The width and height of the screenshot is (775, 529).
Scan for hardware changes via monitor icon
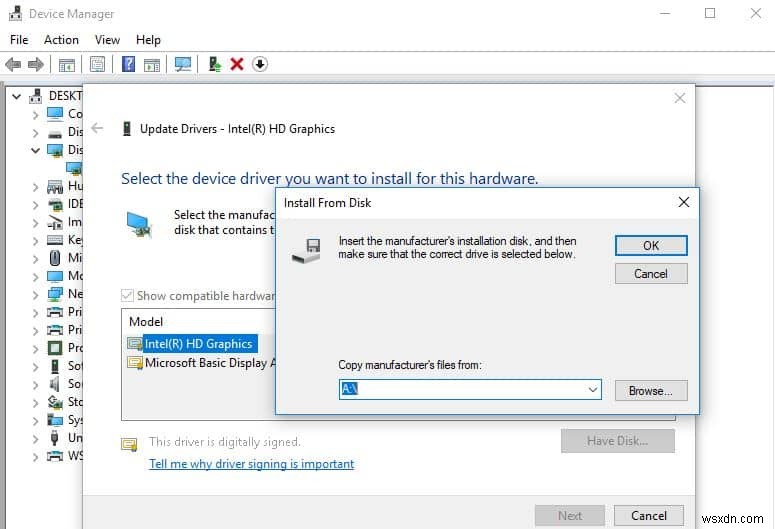click(183, 64)
